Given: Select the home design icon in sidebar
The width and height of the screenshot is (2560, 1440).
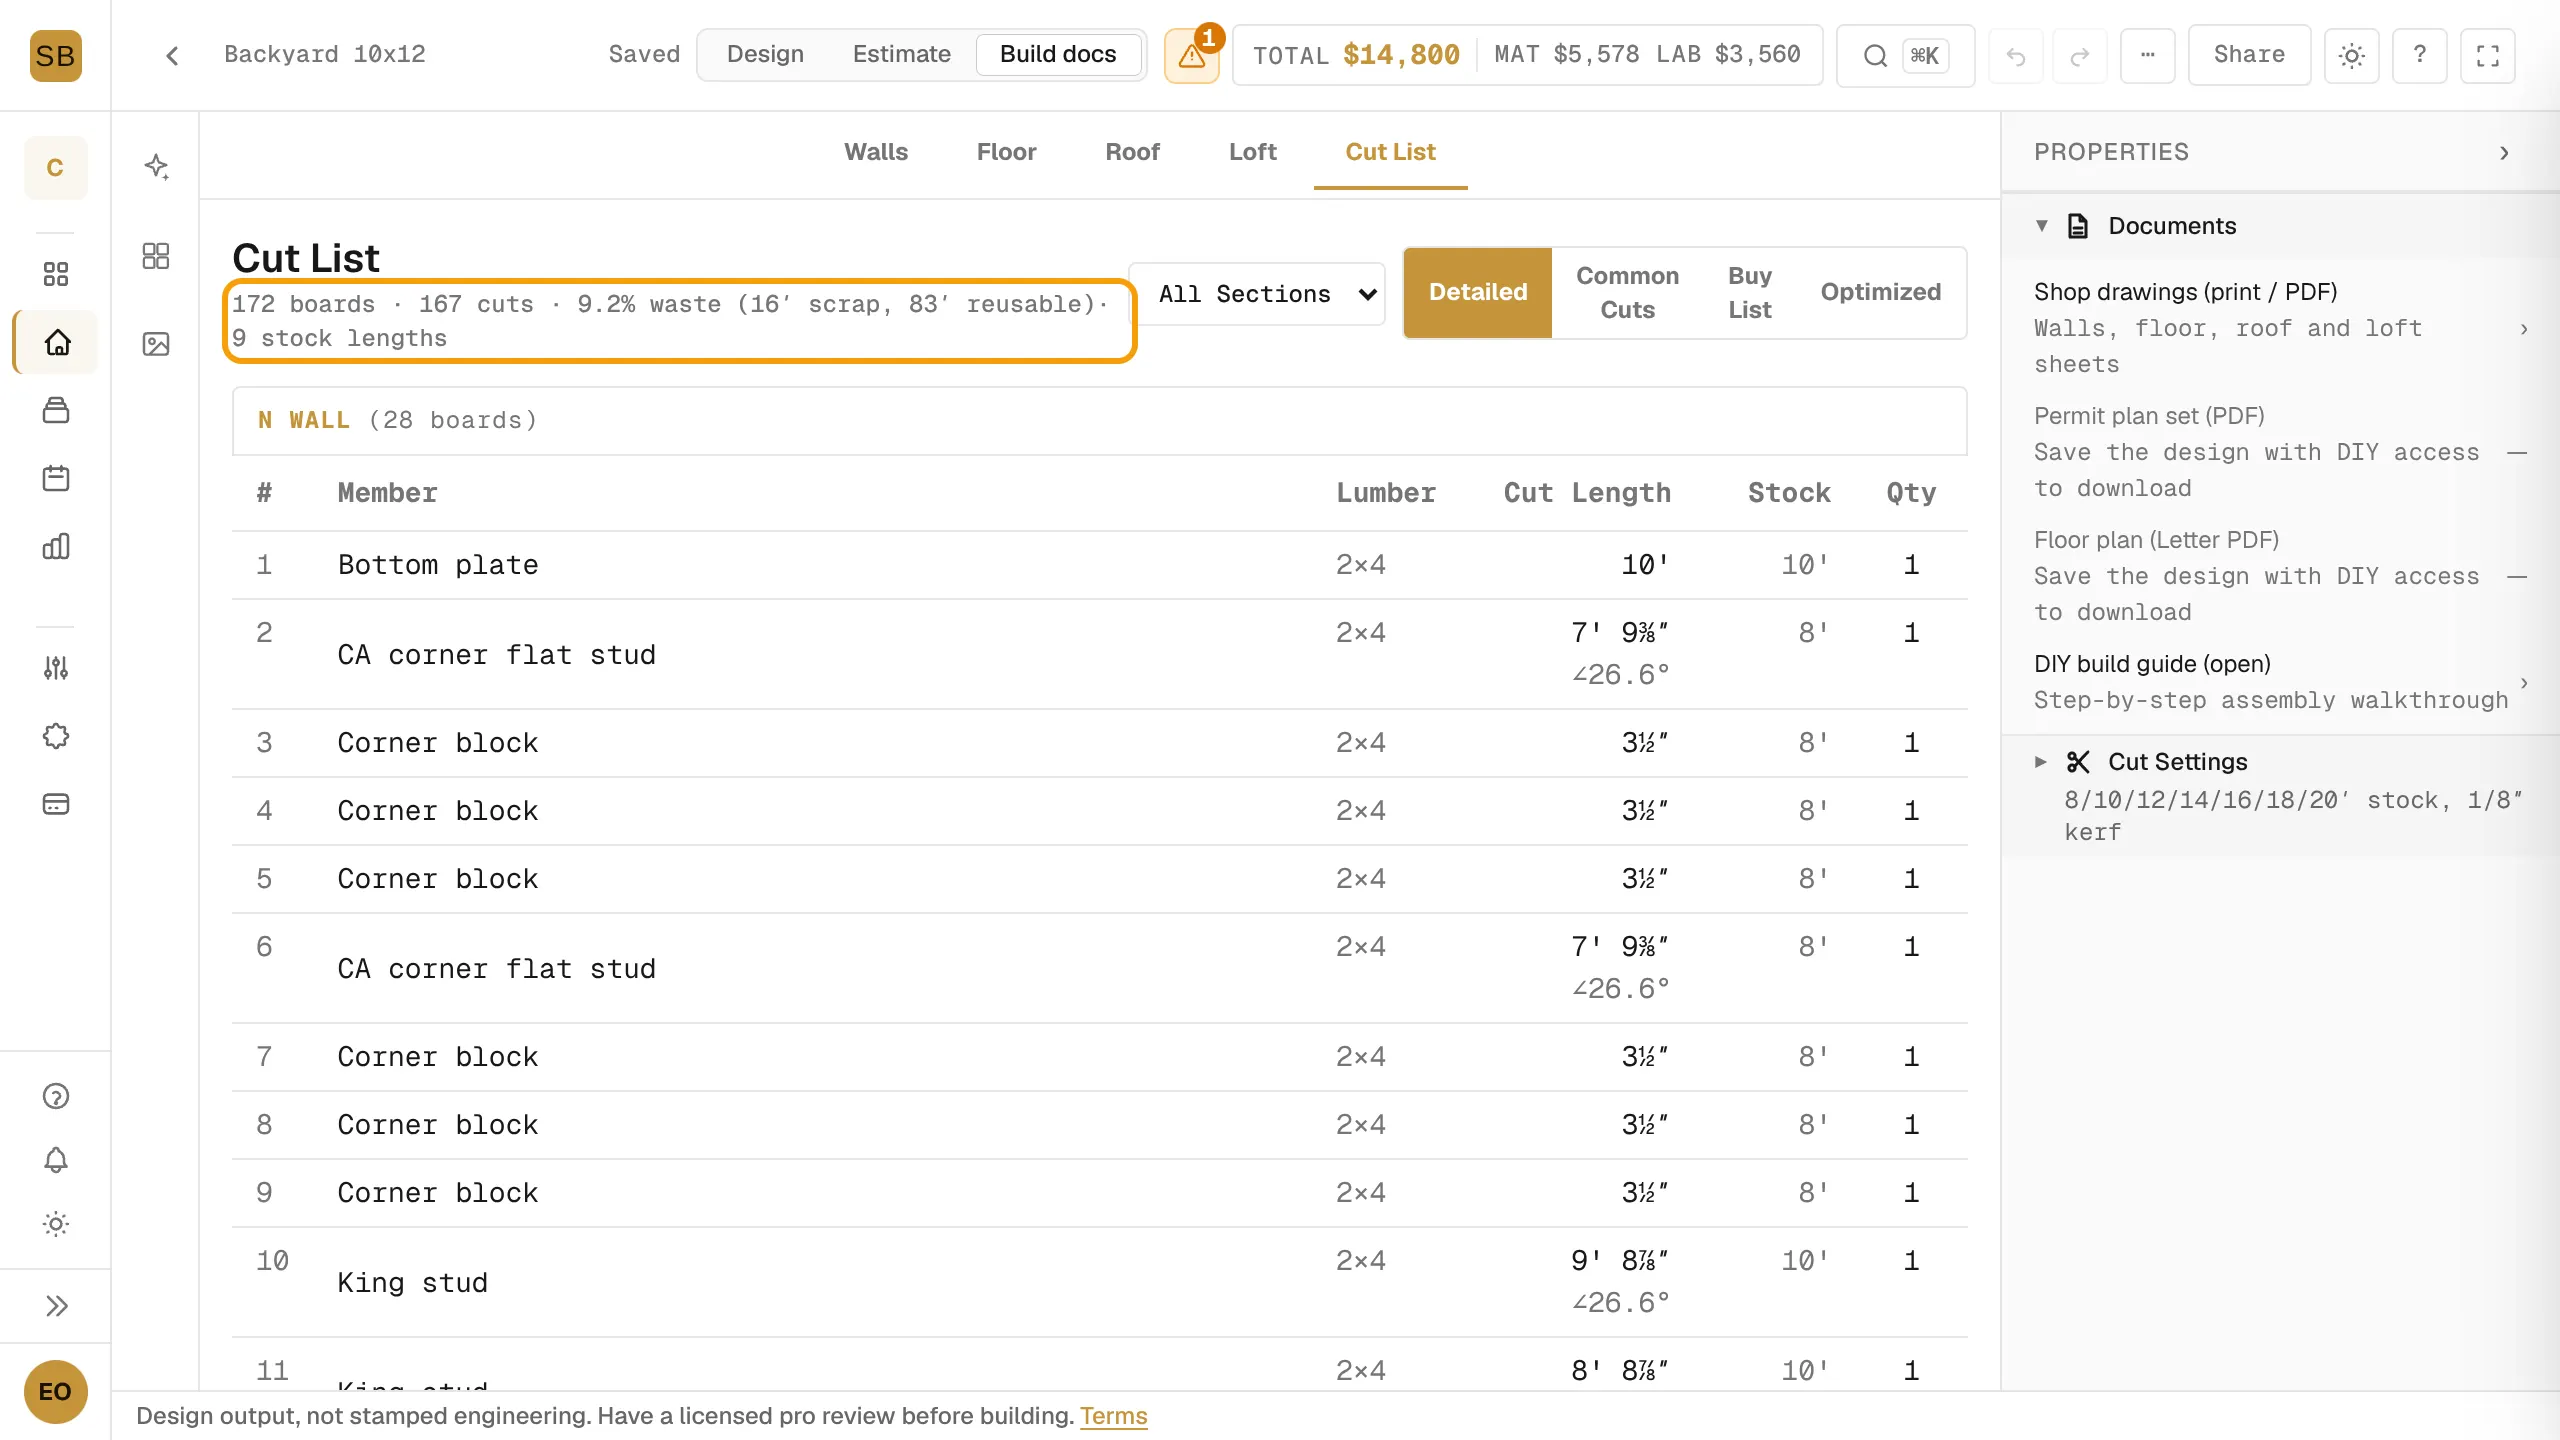Looking at the screenshot, I should 57,342.
